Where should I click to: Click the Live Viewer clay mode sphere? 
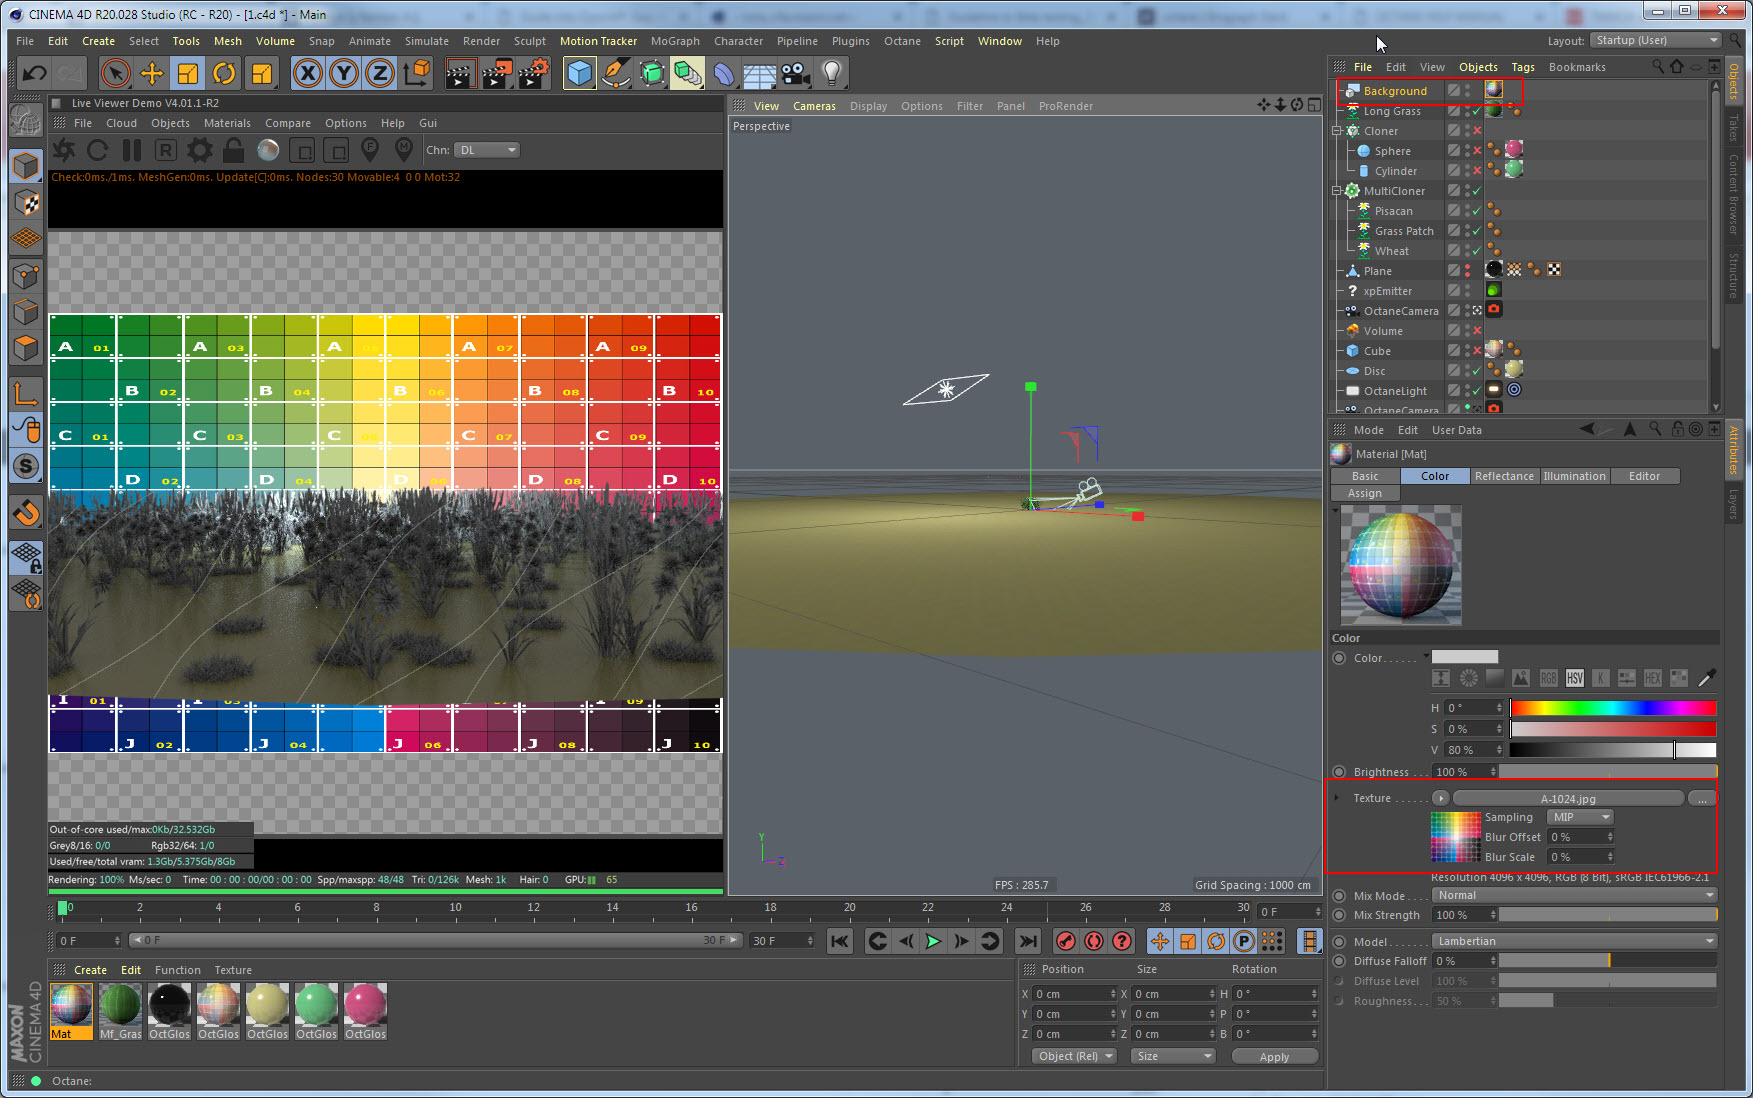(x=268, y=150)
